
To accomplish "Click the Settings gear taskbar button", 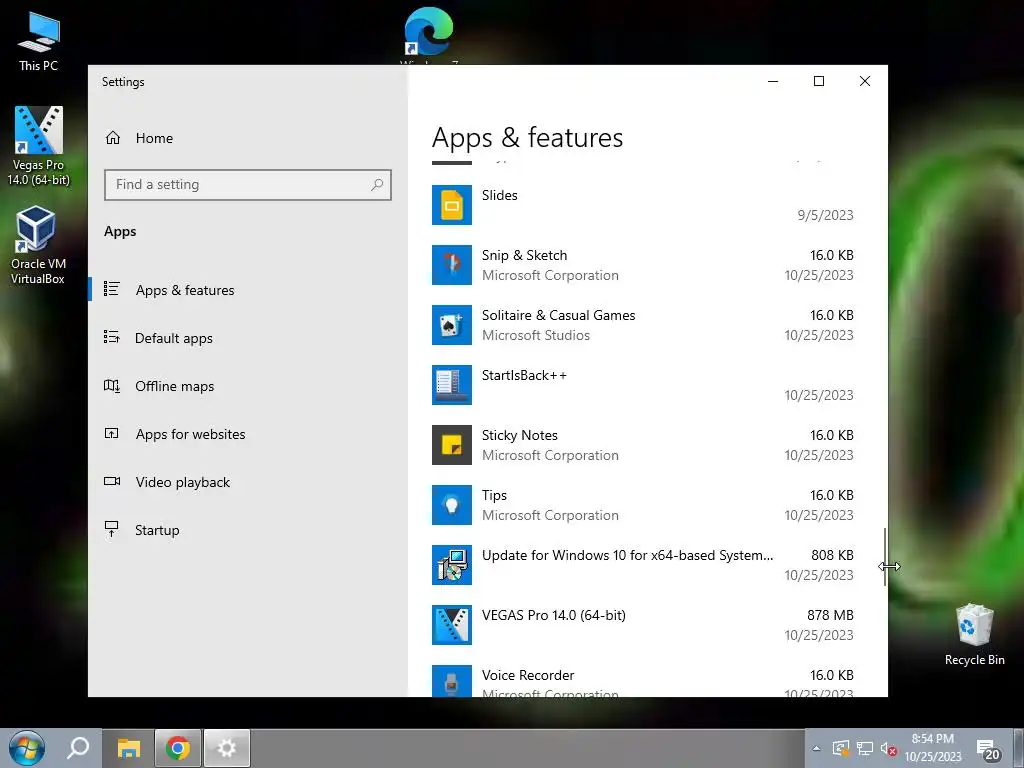I will pyautogui.click(x=227, y=748).
